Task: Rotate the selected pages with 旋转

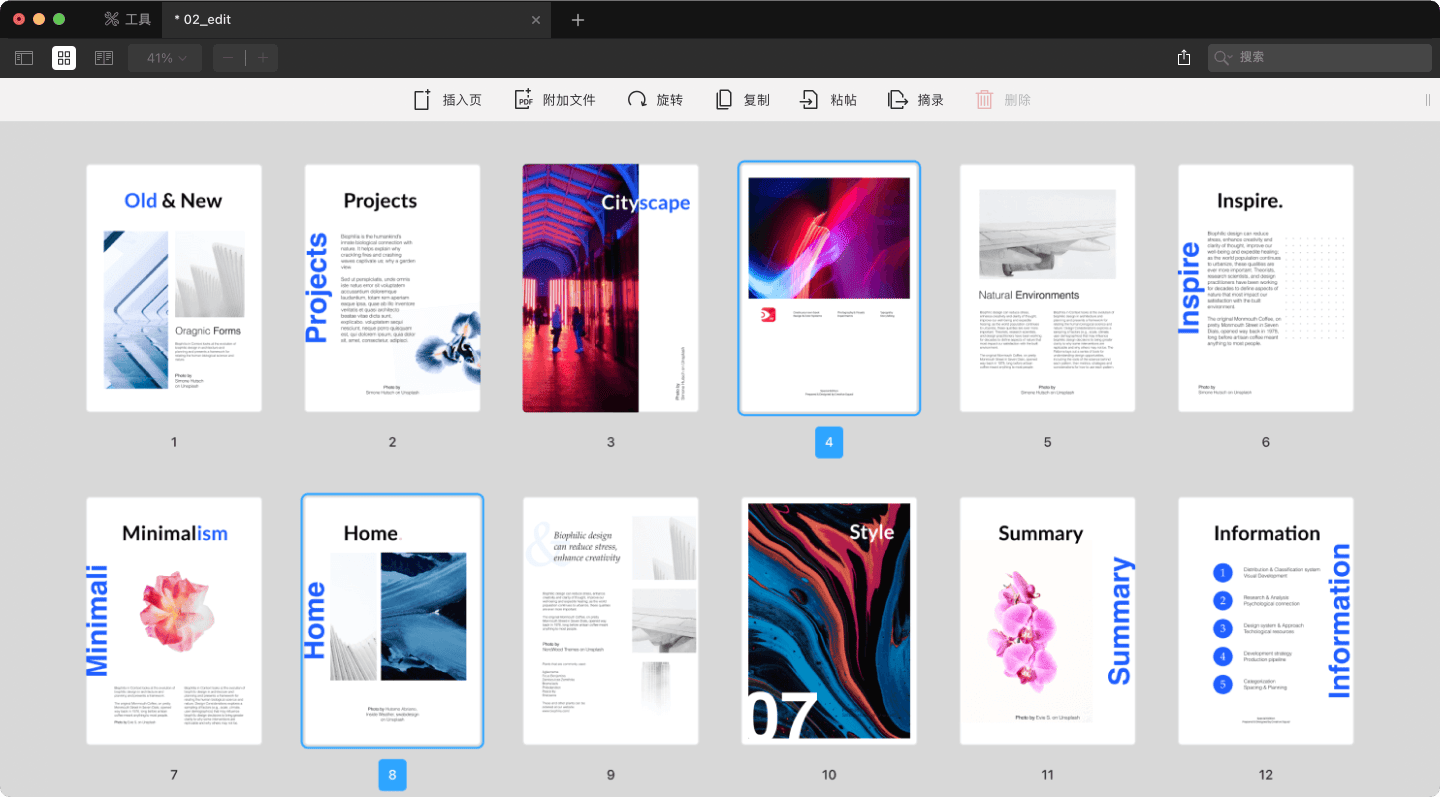Action: pos(637,100)
